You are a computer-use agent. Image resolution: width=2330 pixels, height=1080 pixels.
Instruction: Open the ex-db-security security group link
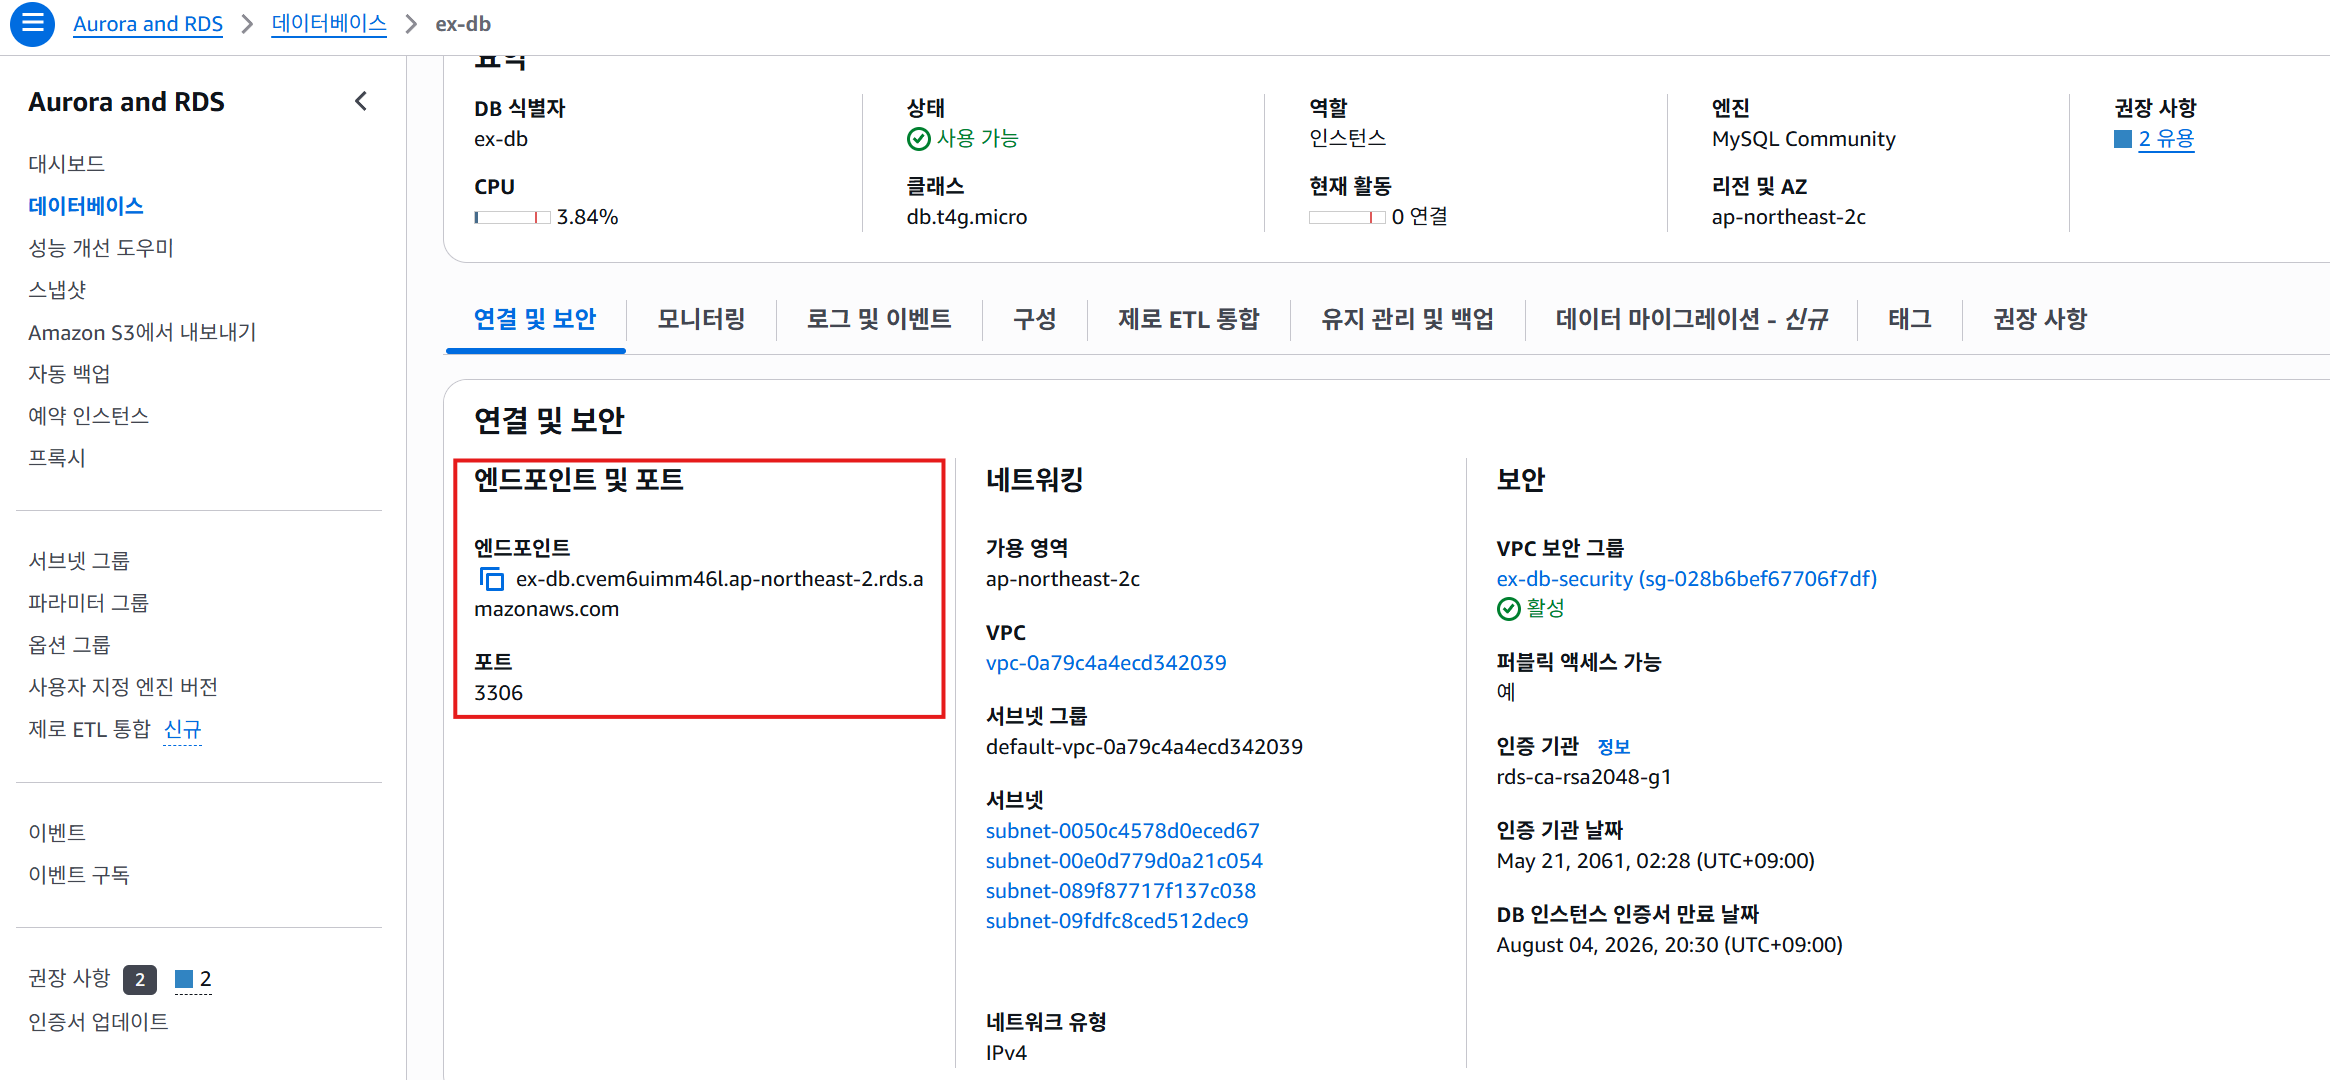point(1686,579)
